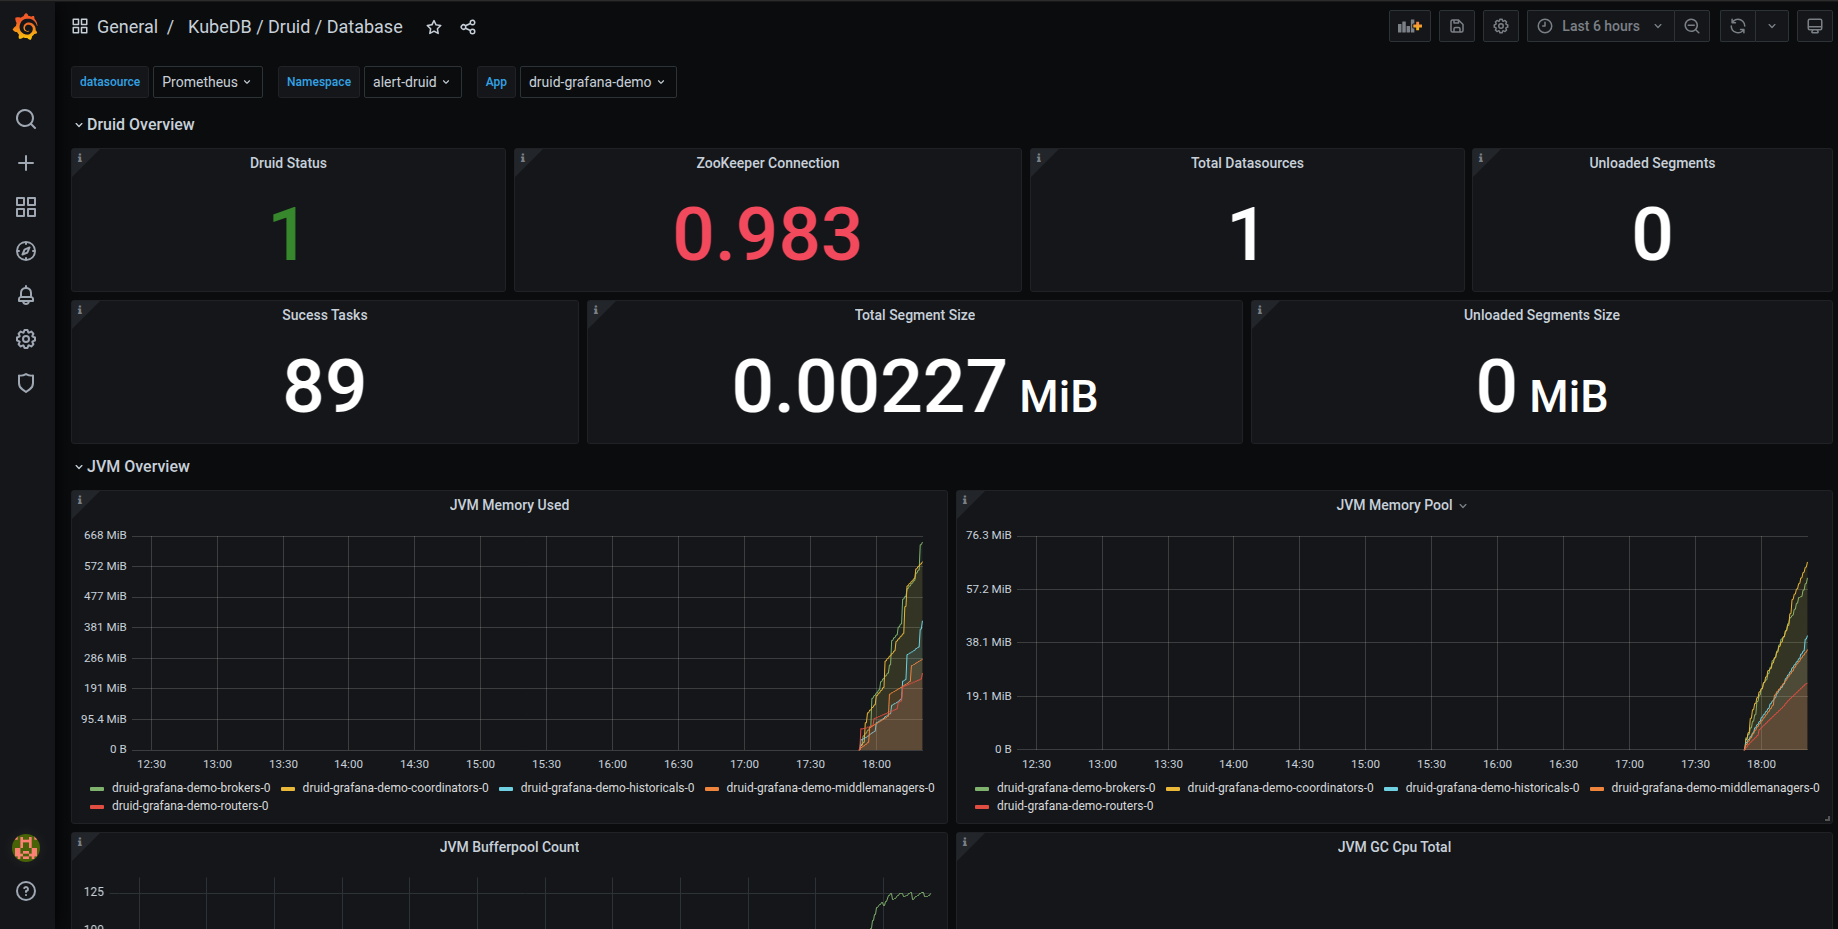Open the druid-grafana-demo App dropdown
This screenshot has width=1838, height=929.
coord(597,82)
